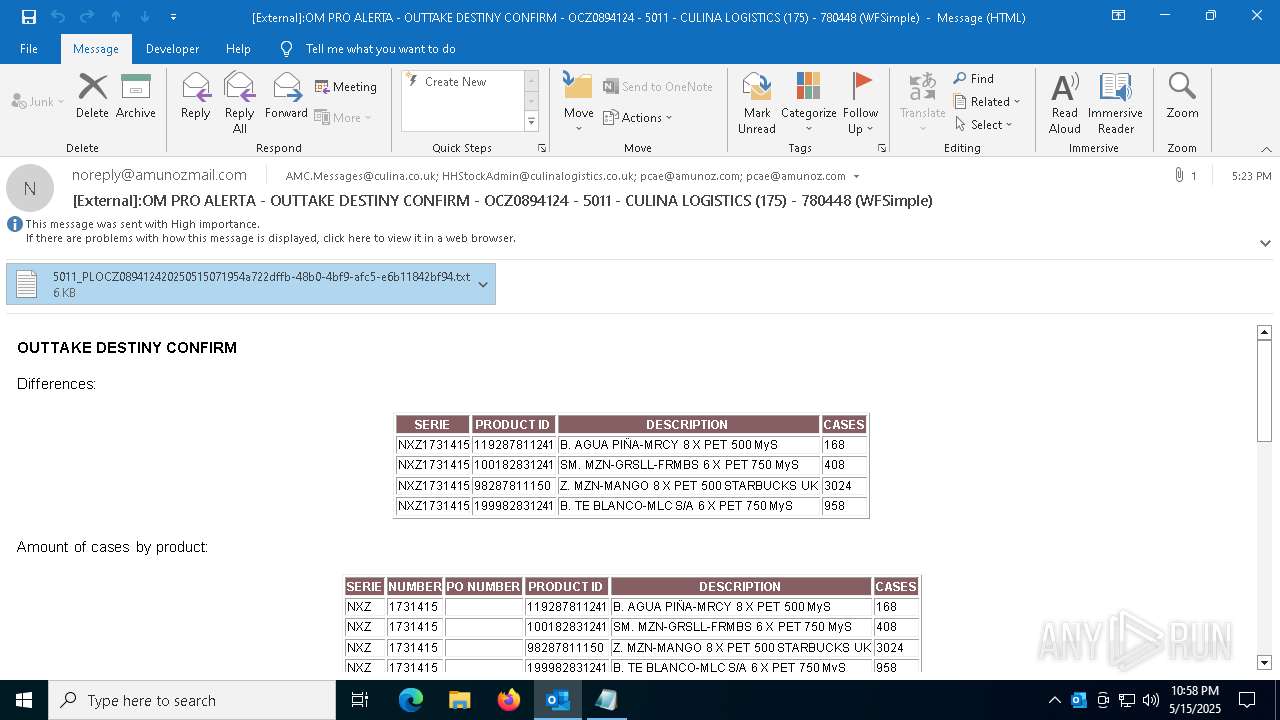Open Ribbon Display Options in title bar

1118,16
